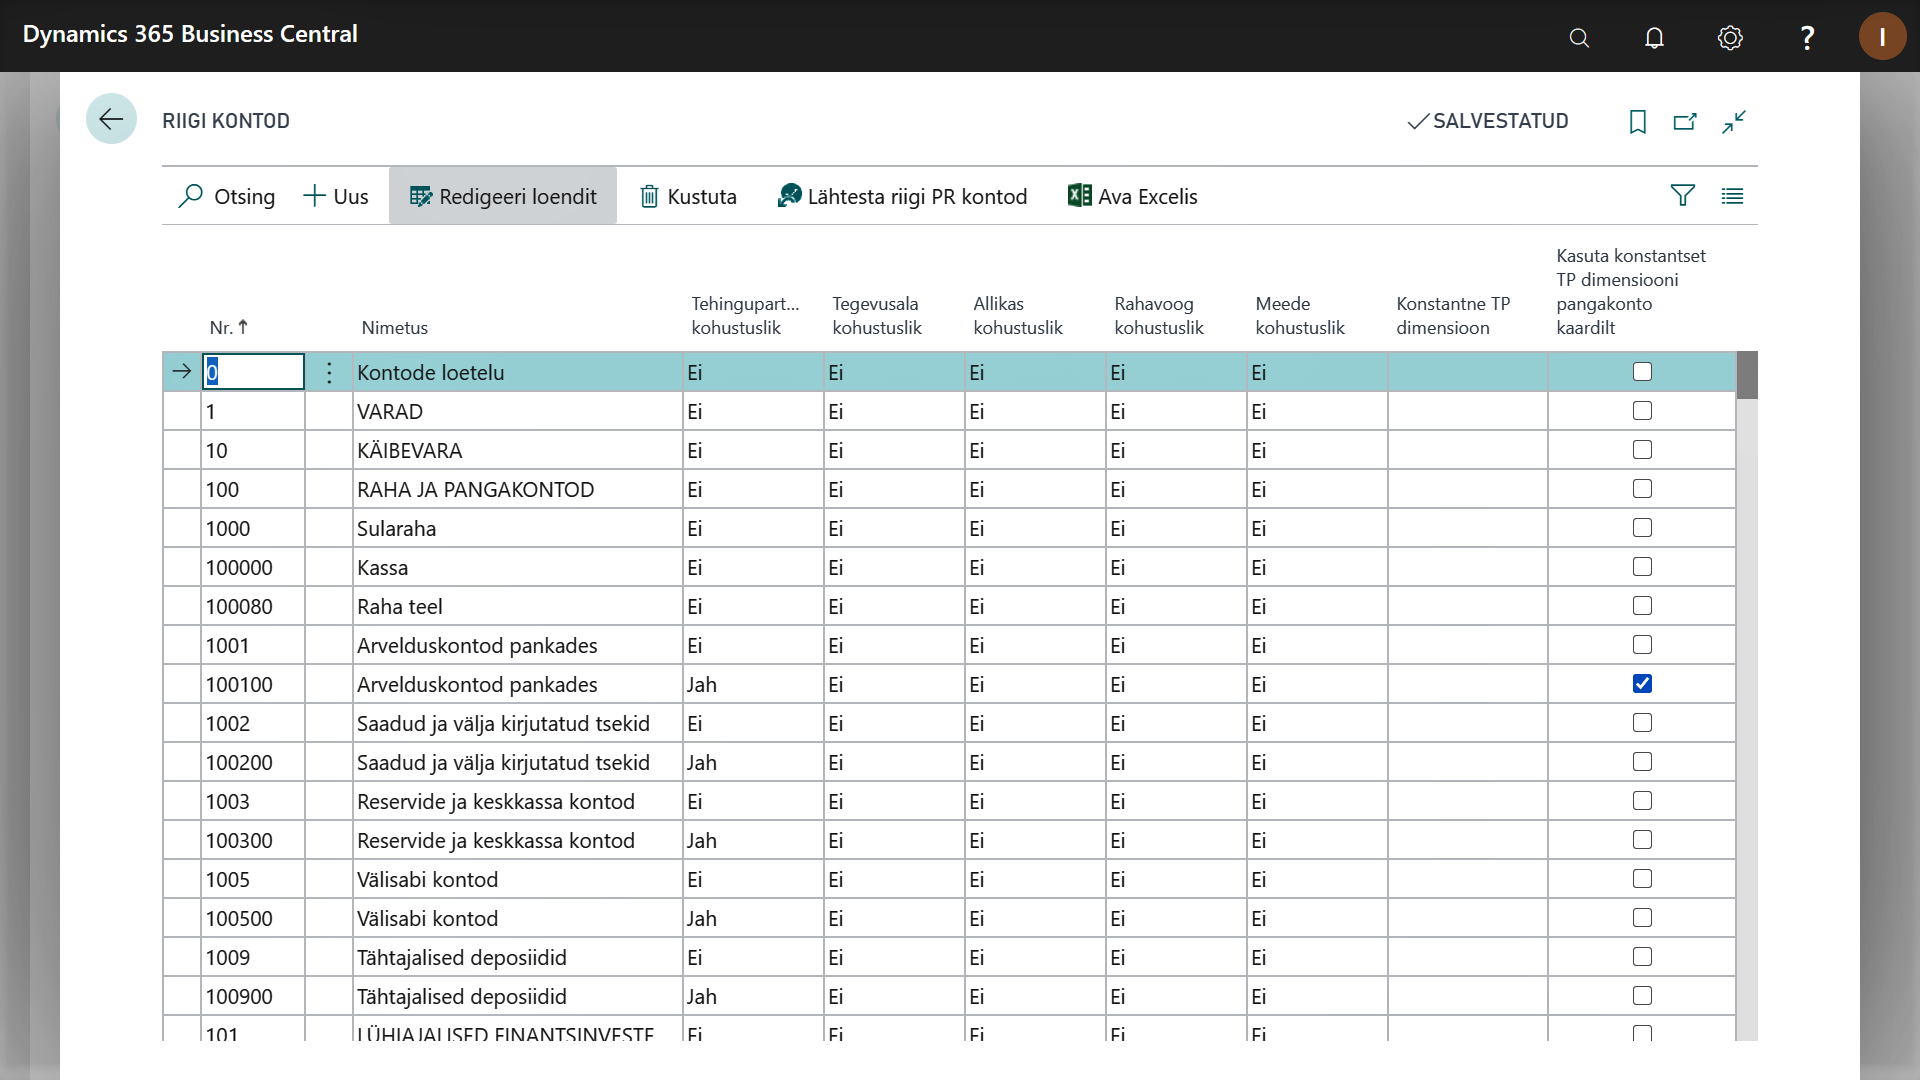Select the Kontode loetelu name cell
This screenshot has height=1080, width=1920.
tap(518, 372)
